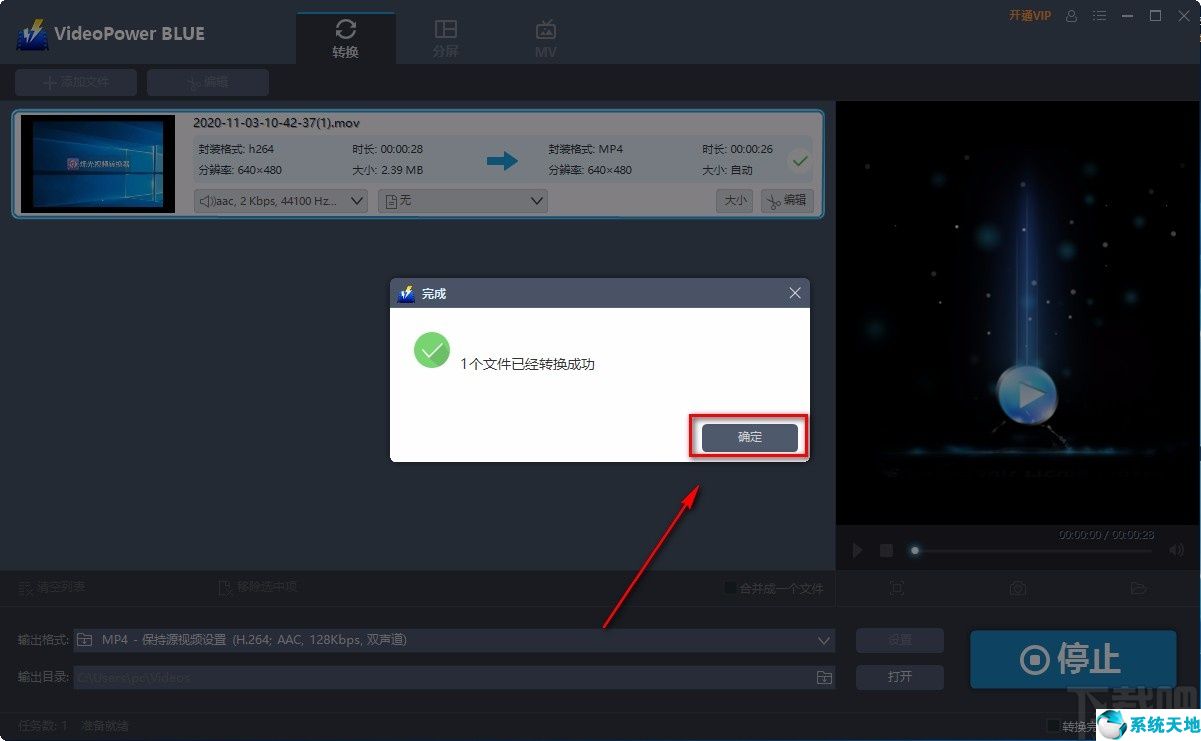Enable the 合并成一个文件 checkbox
This screenshot has width=1201, height=741.
[x=729, y=589]
